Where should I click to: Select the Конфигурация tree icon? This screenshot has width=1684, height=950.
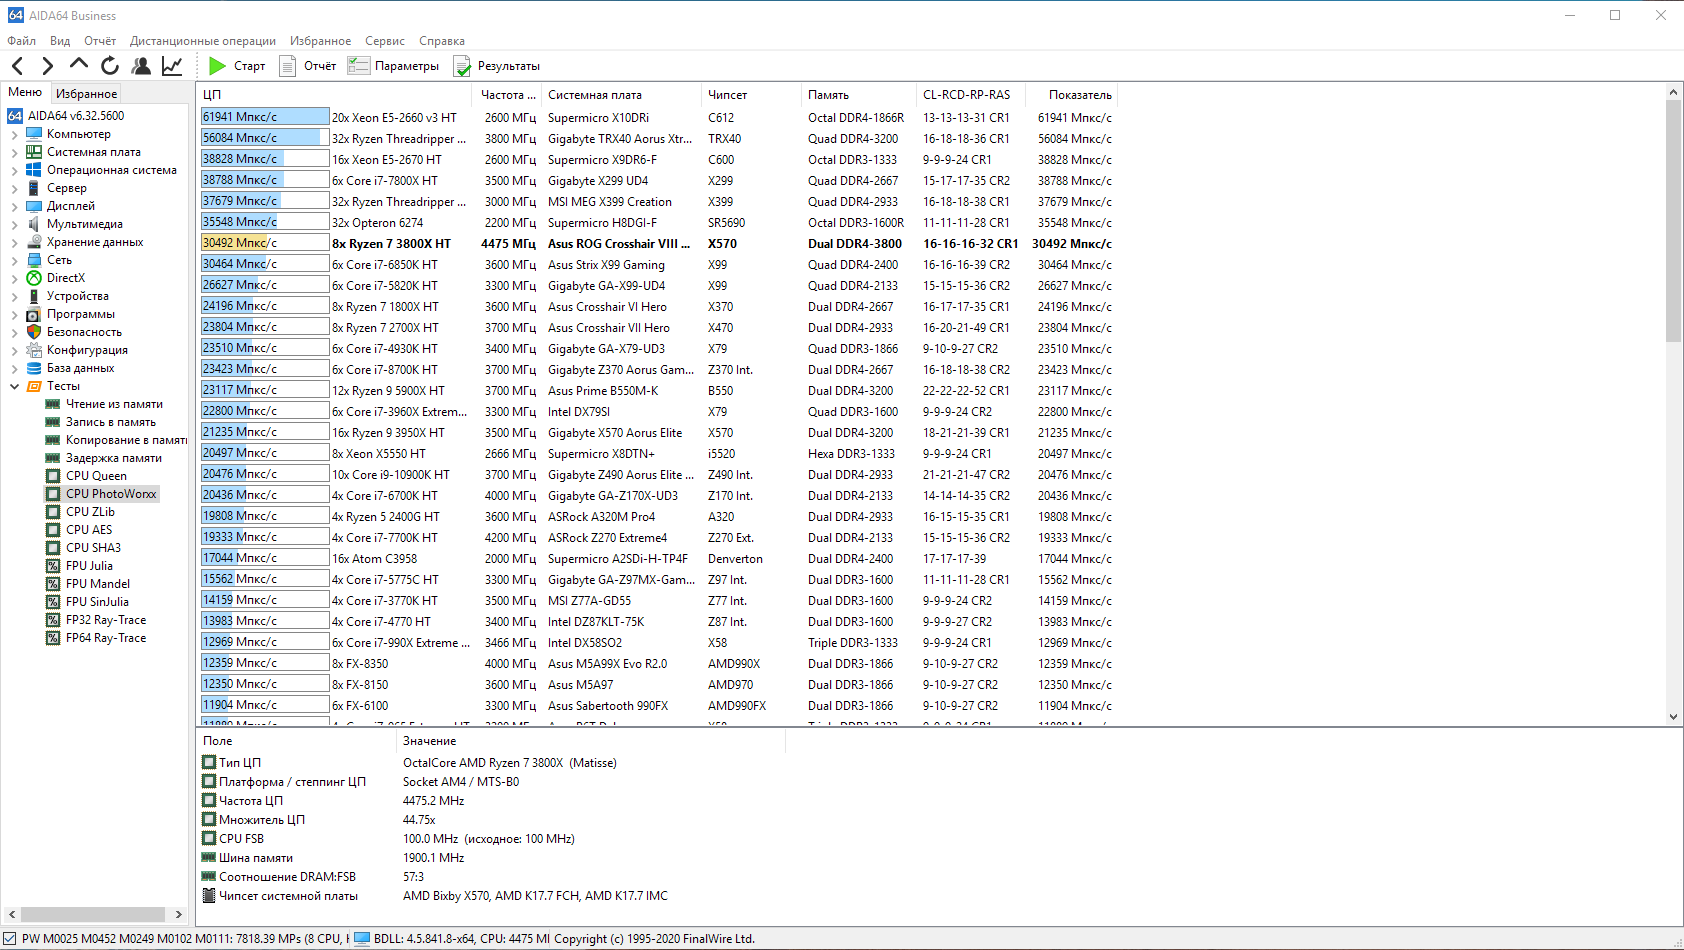[34, 350]
